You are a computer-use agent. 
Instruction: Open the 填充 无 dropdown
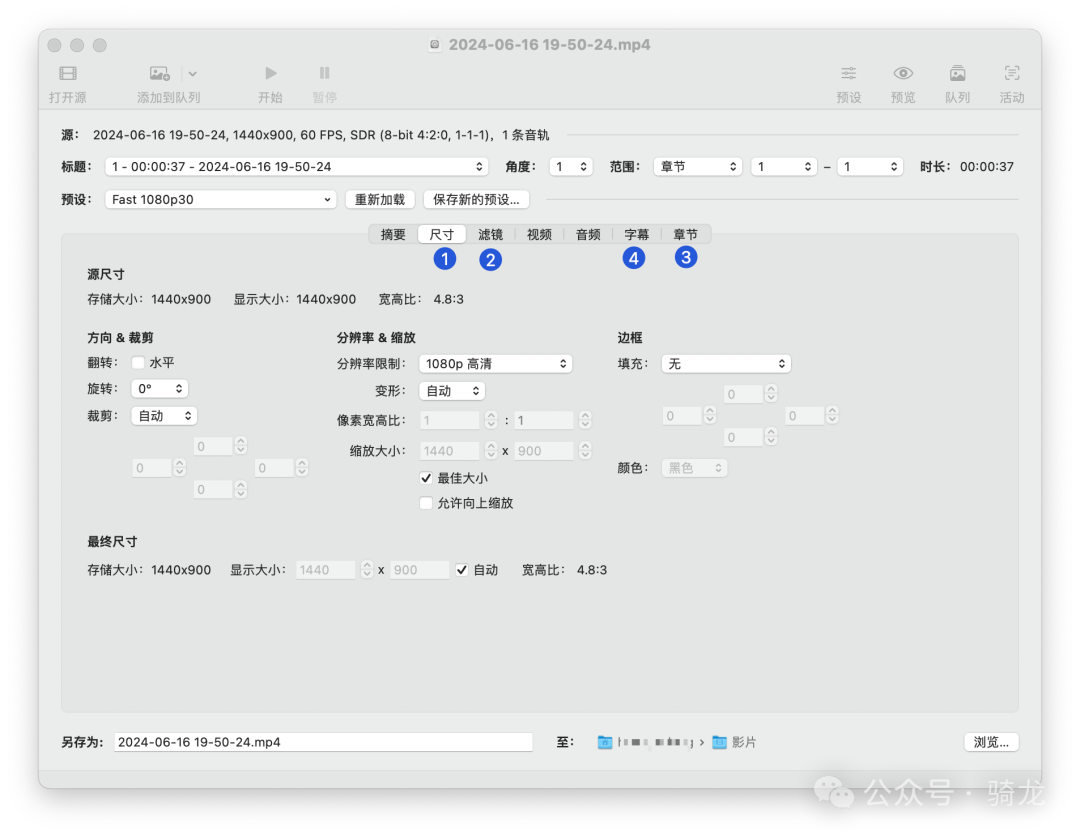tap(726, 364)
